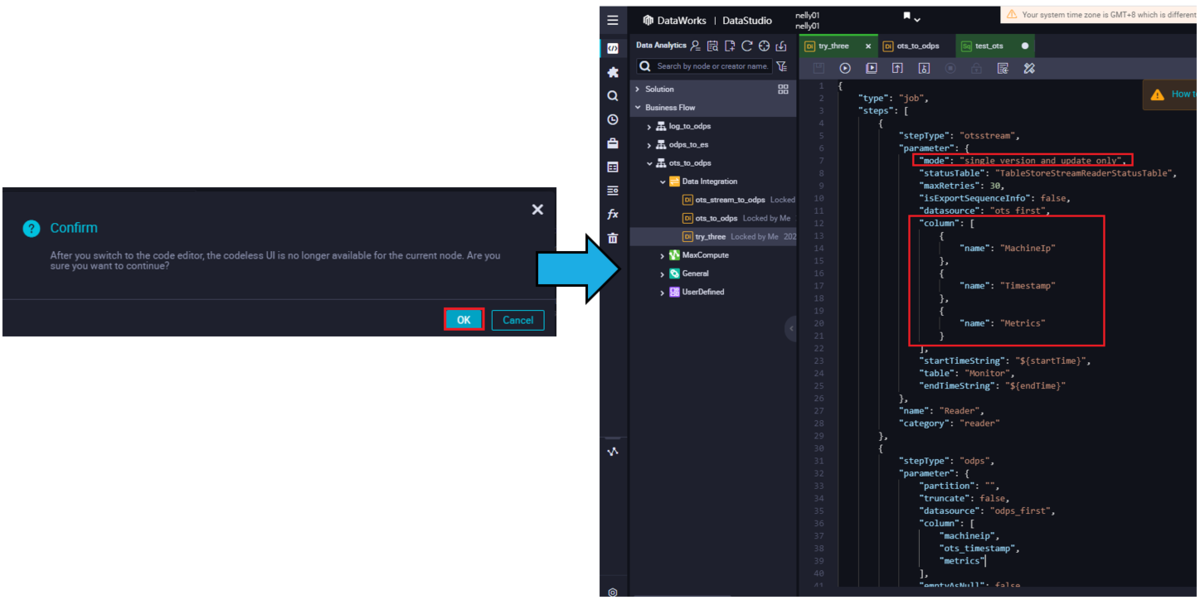The height and width of the screenshot is (600, 1200).
Task: Click the Save icon in editor toolbar
Action: click(x=819, y=68)
